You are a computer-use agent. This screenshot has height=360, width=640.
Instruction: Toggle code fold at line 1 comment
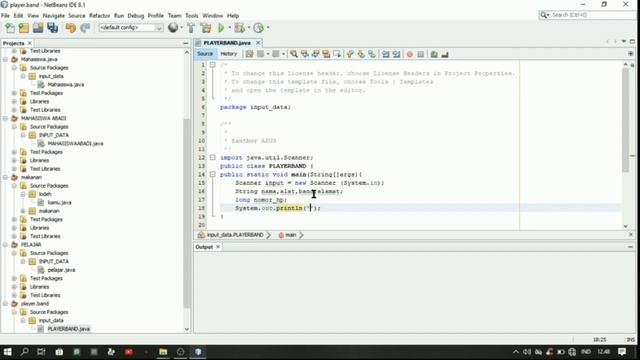click(x=213, y=65)
